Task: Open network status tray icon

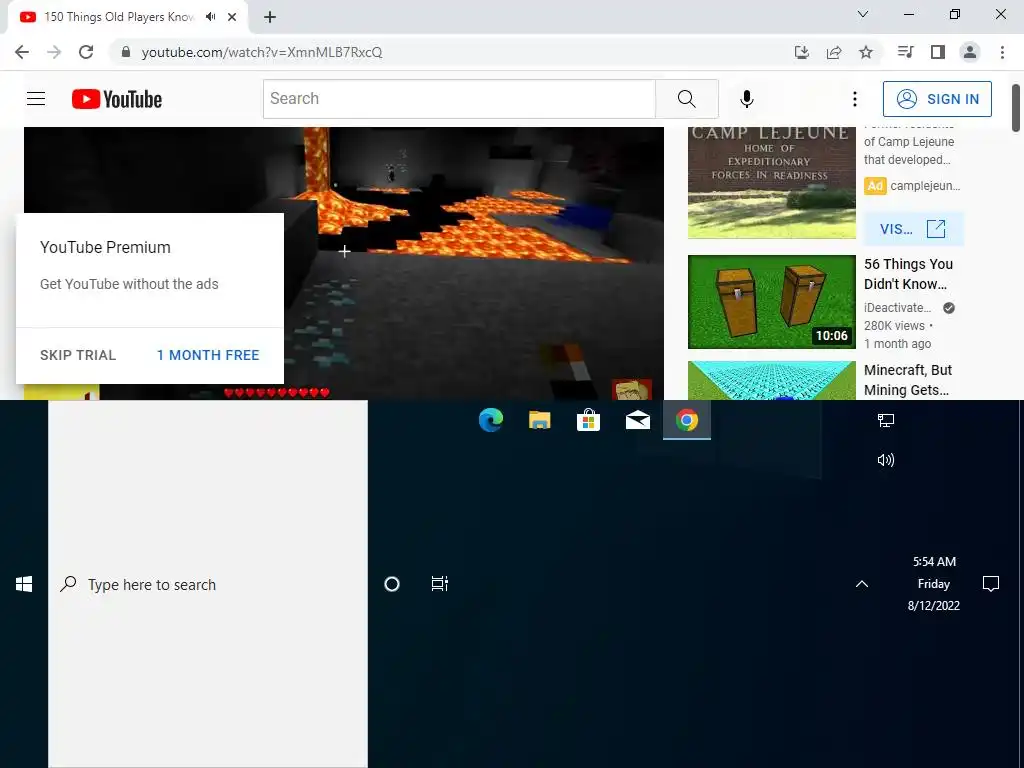Action: [886, 420]
